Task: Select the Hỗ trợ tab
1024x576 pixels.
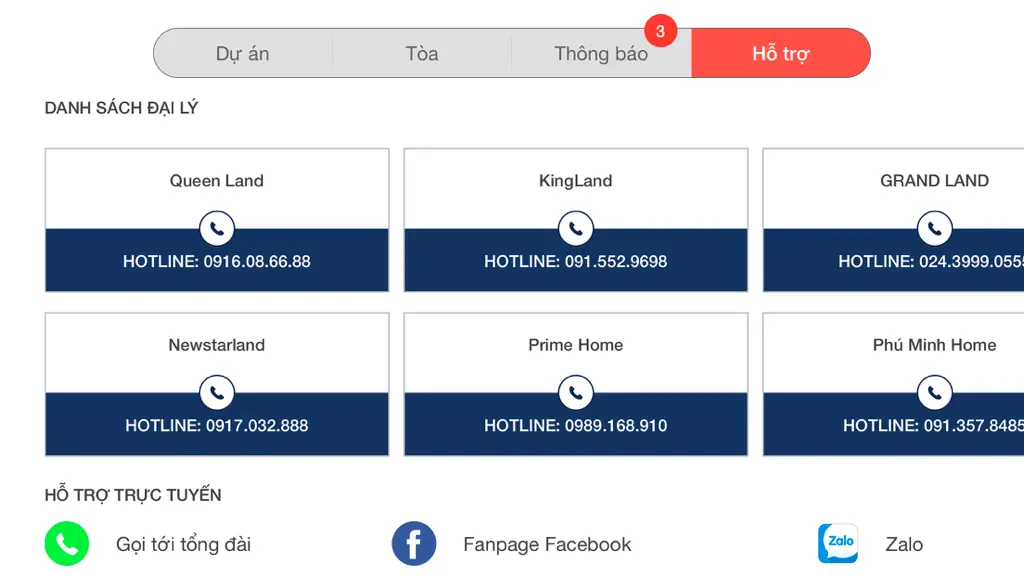Action: pyautogui.click(x=780, y=53)
